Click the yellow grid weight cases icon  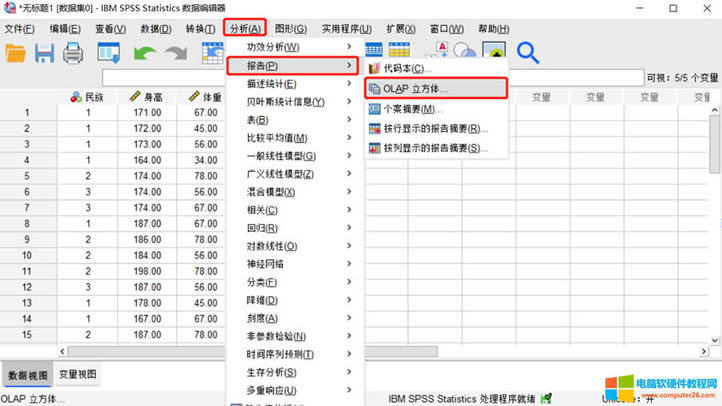click(x=399, y=49)
